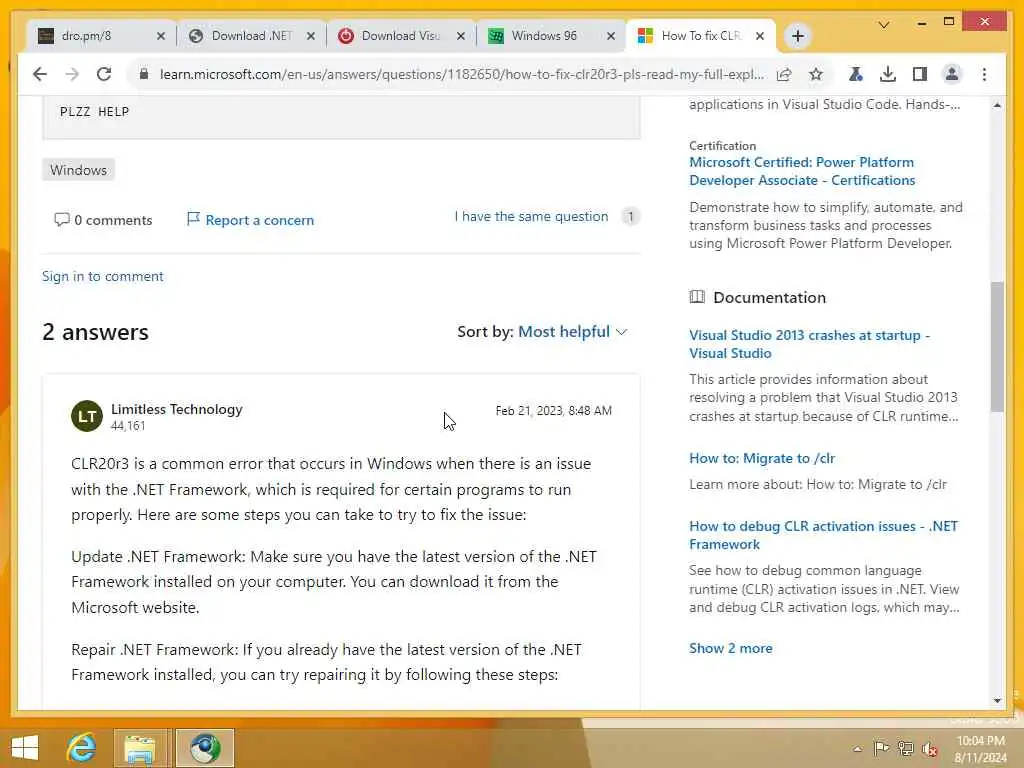1024x768 pixels.
Task: Open Limitless Technology author name
Action: click(x=176, y=409)
